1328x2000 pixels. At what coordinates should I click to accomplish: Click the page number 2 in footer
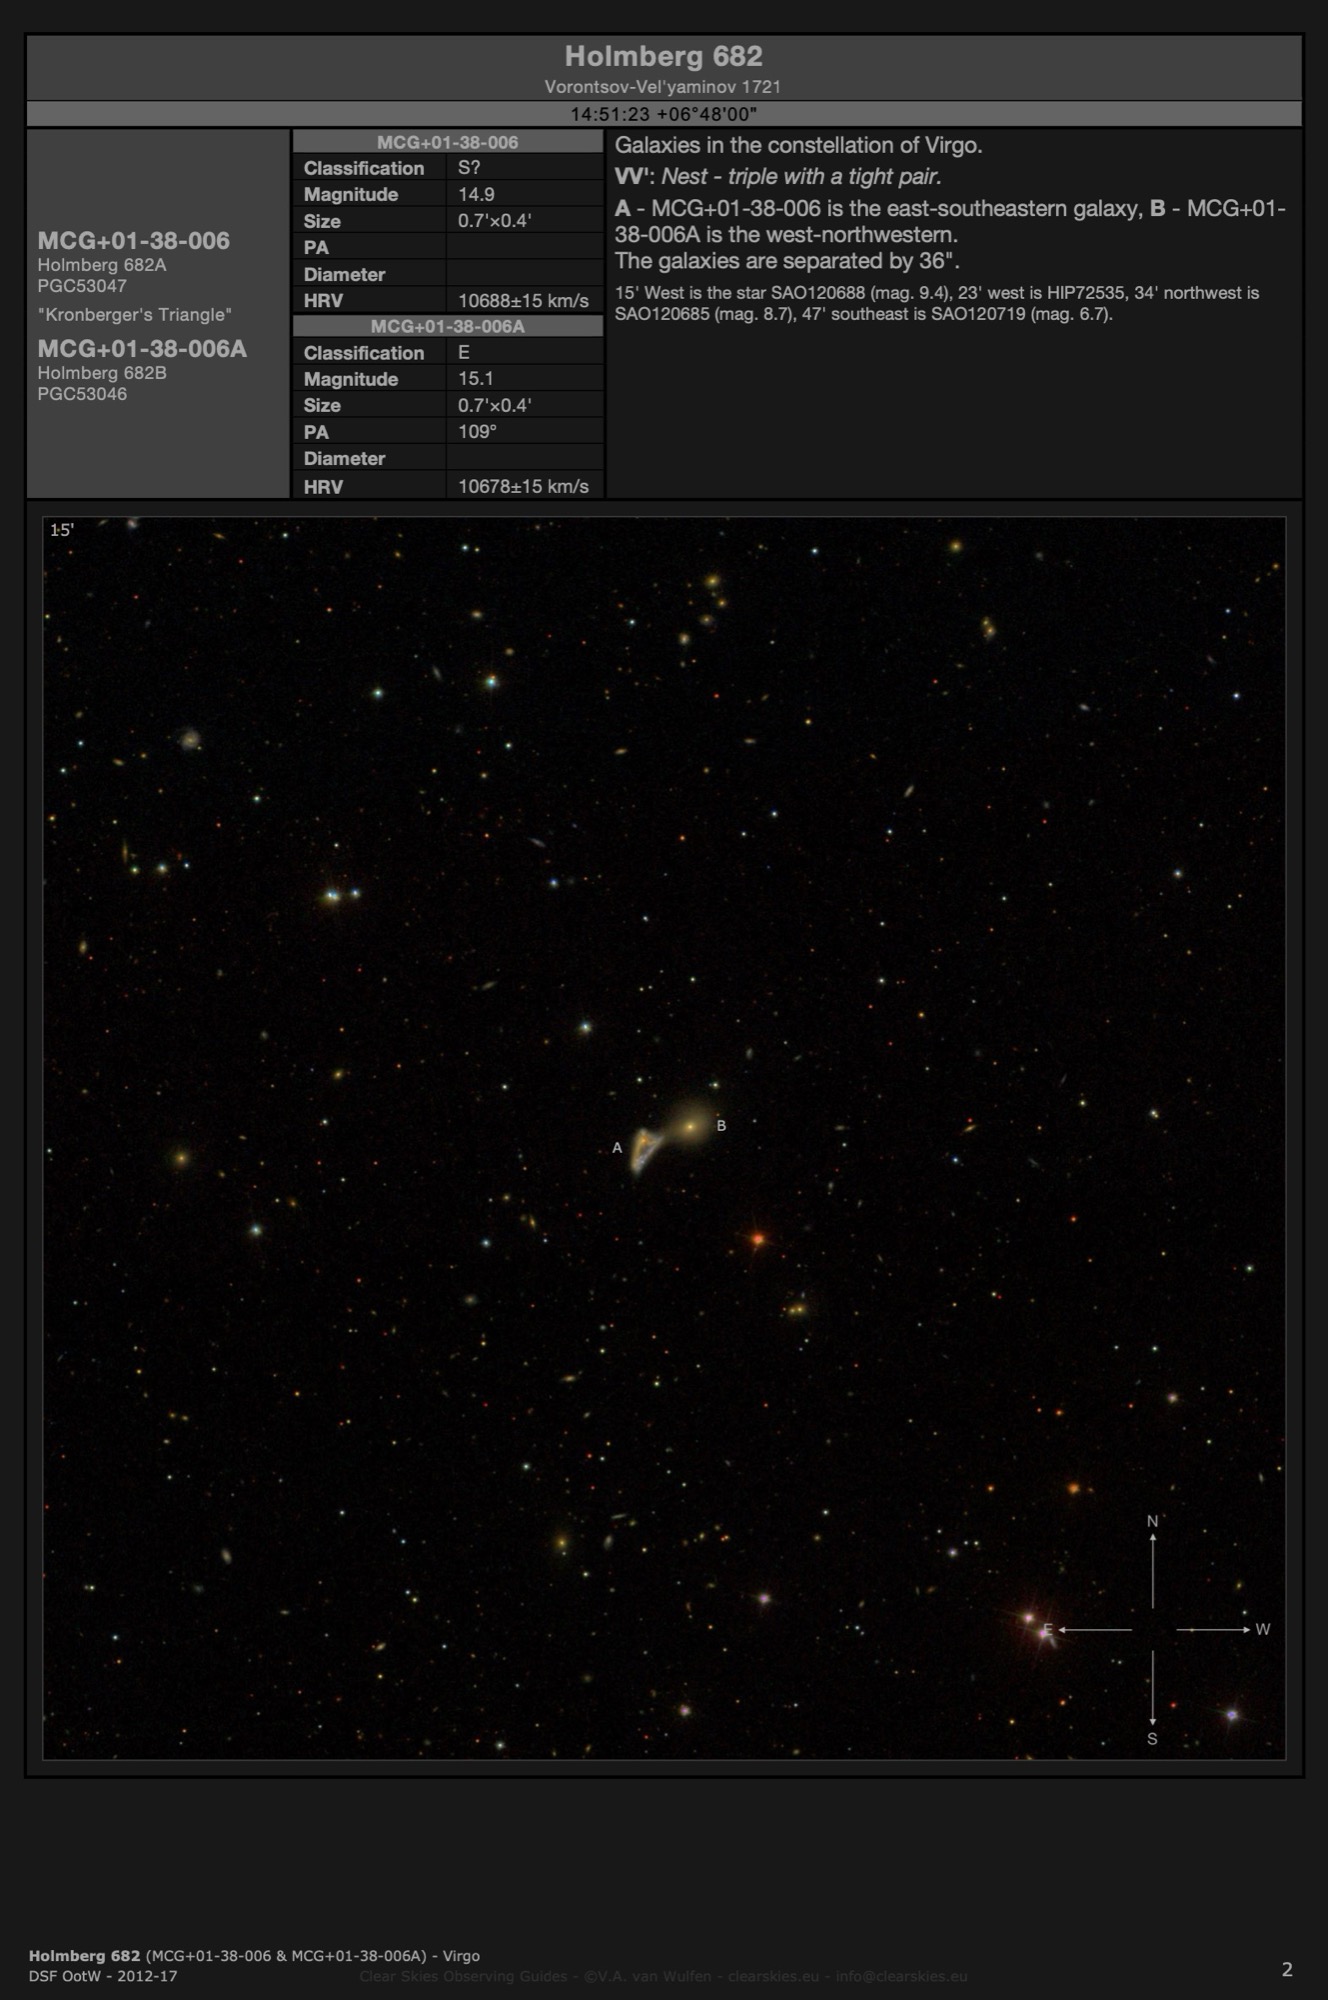[x=1287, y=1970]
